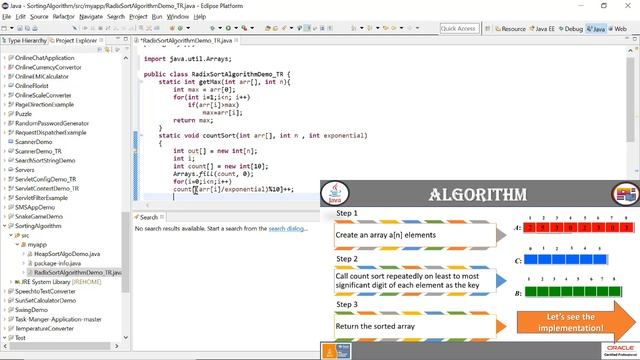The image size is (640, 360).
Task: Select the SMSAppDemo project
Action: pyautogui.click(x=35, y=207)
